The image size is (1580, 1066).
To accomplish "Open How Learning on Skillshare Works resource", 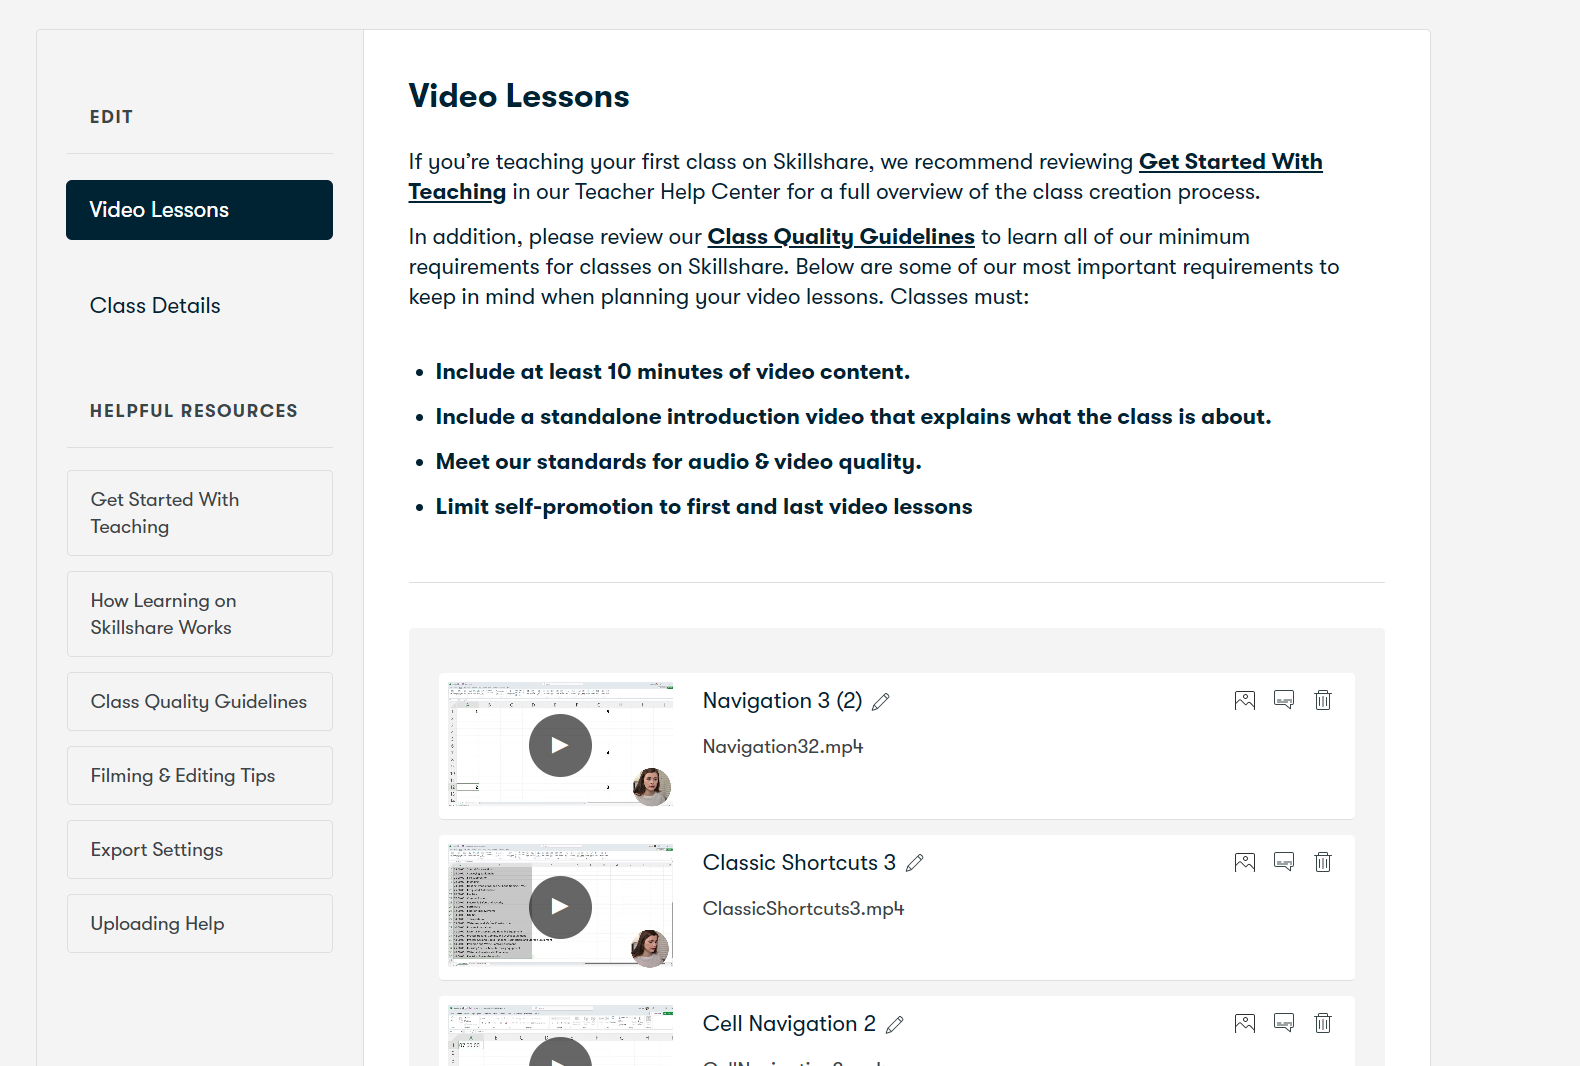I will pos(199,614).
